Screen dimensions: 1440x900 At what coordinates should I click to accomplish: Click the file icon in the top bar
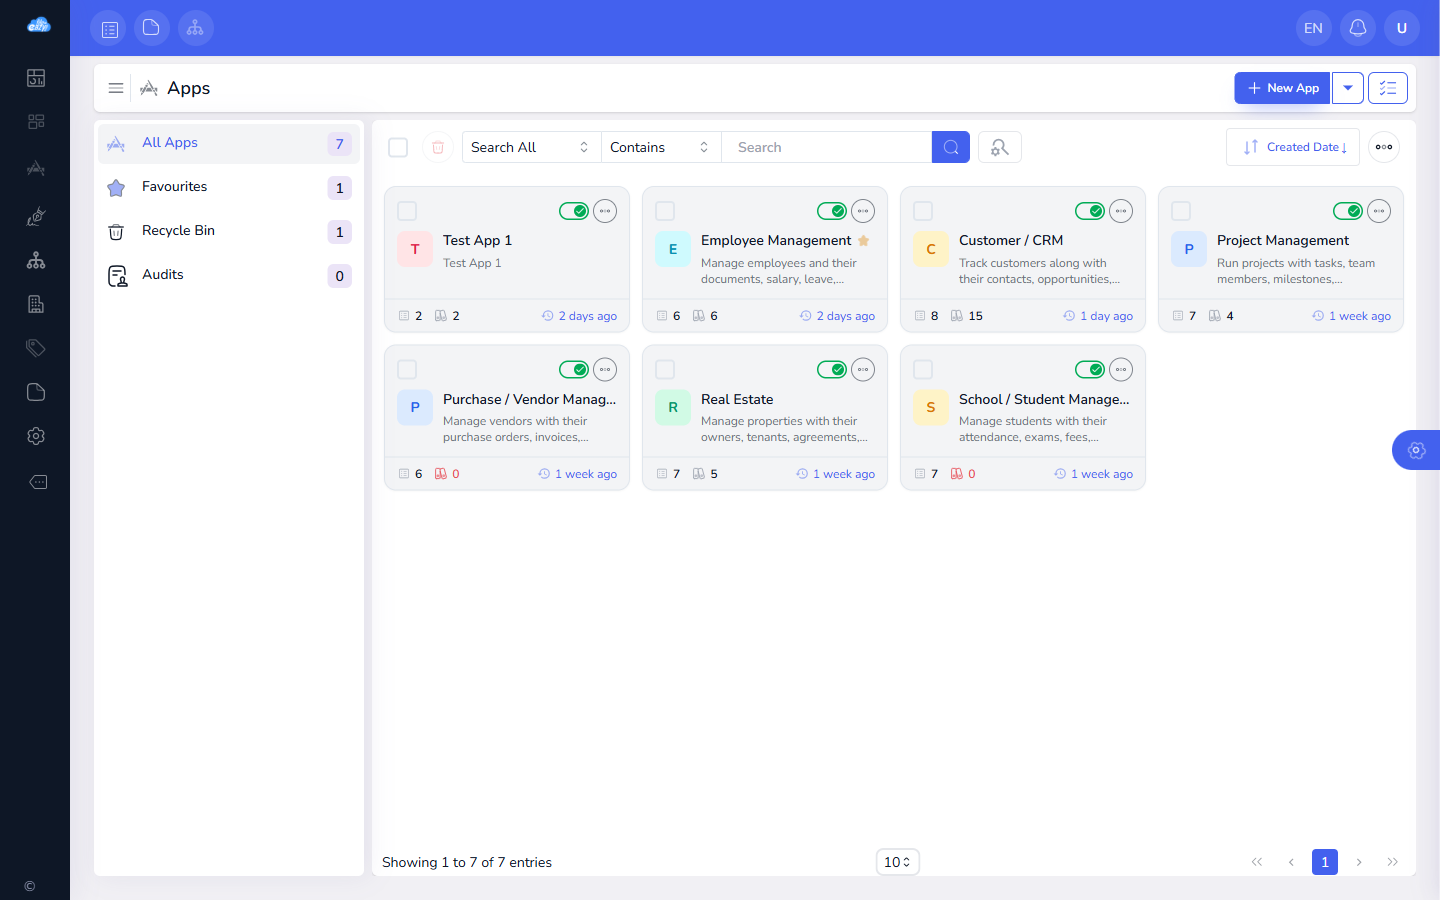(151, 28)
